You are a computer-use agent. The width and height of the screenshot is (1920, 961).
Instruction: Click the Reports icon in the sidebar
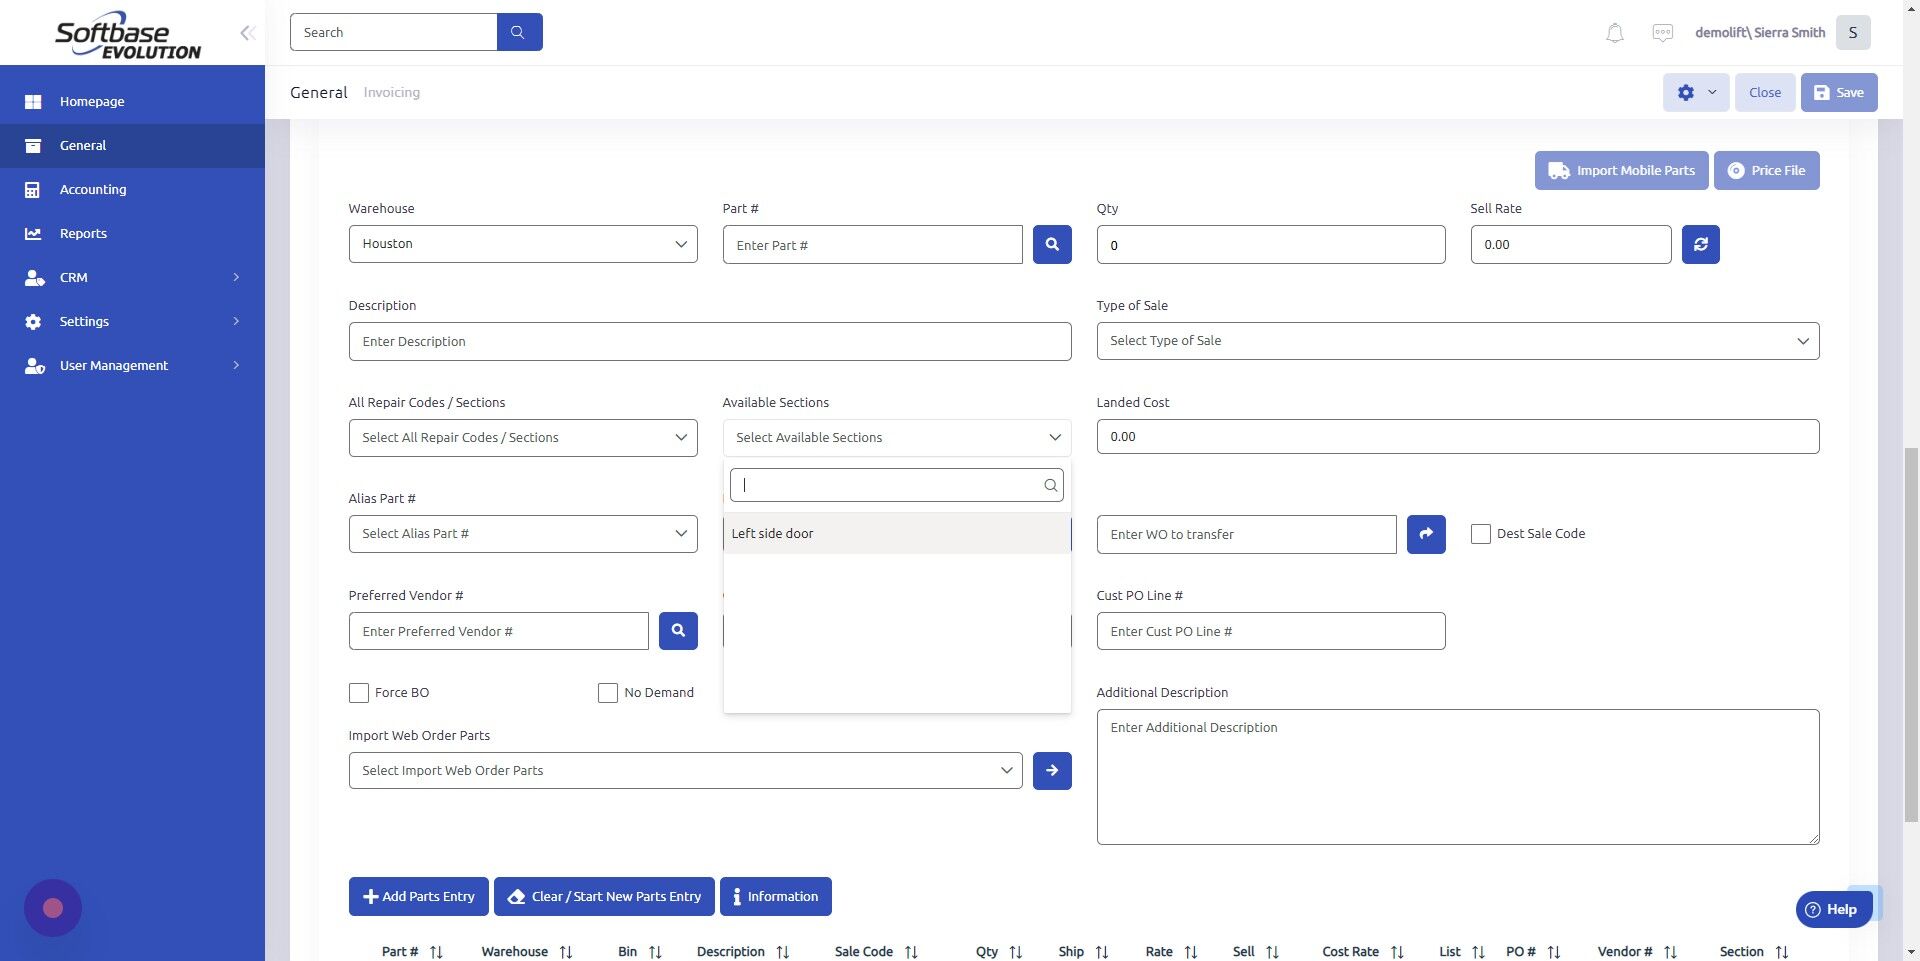click(x=34, y=233)
